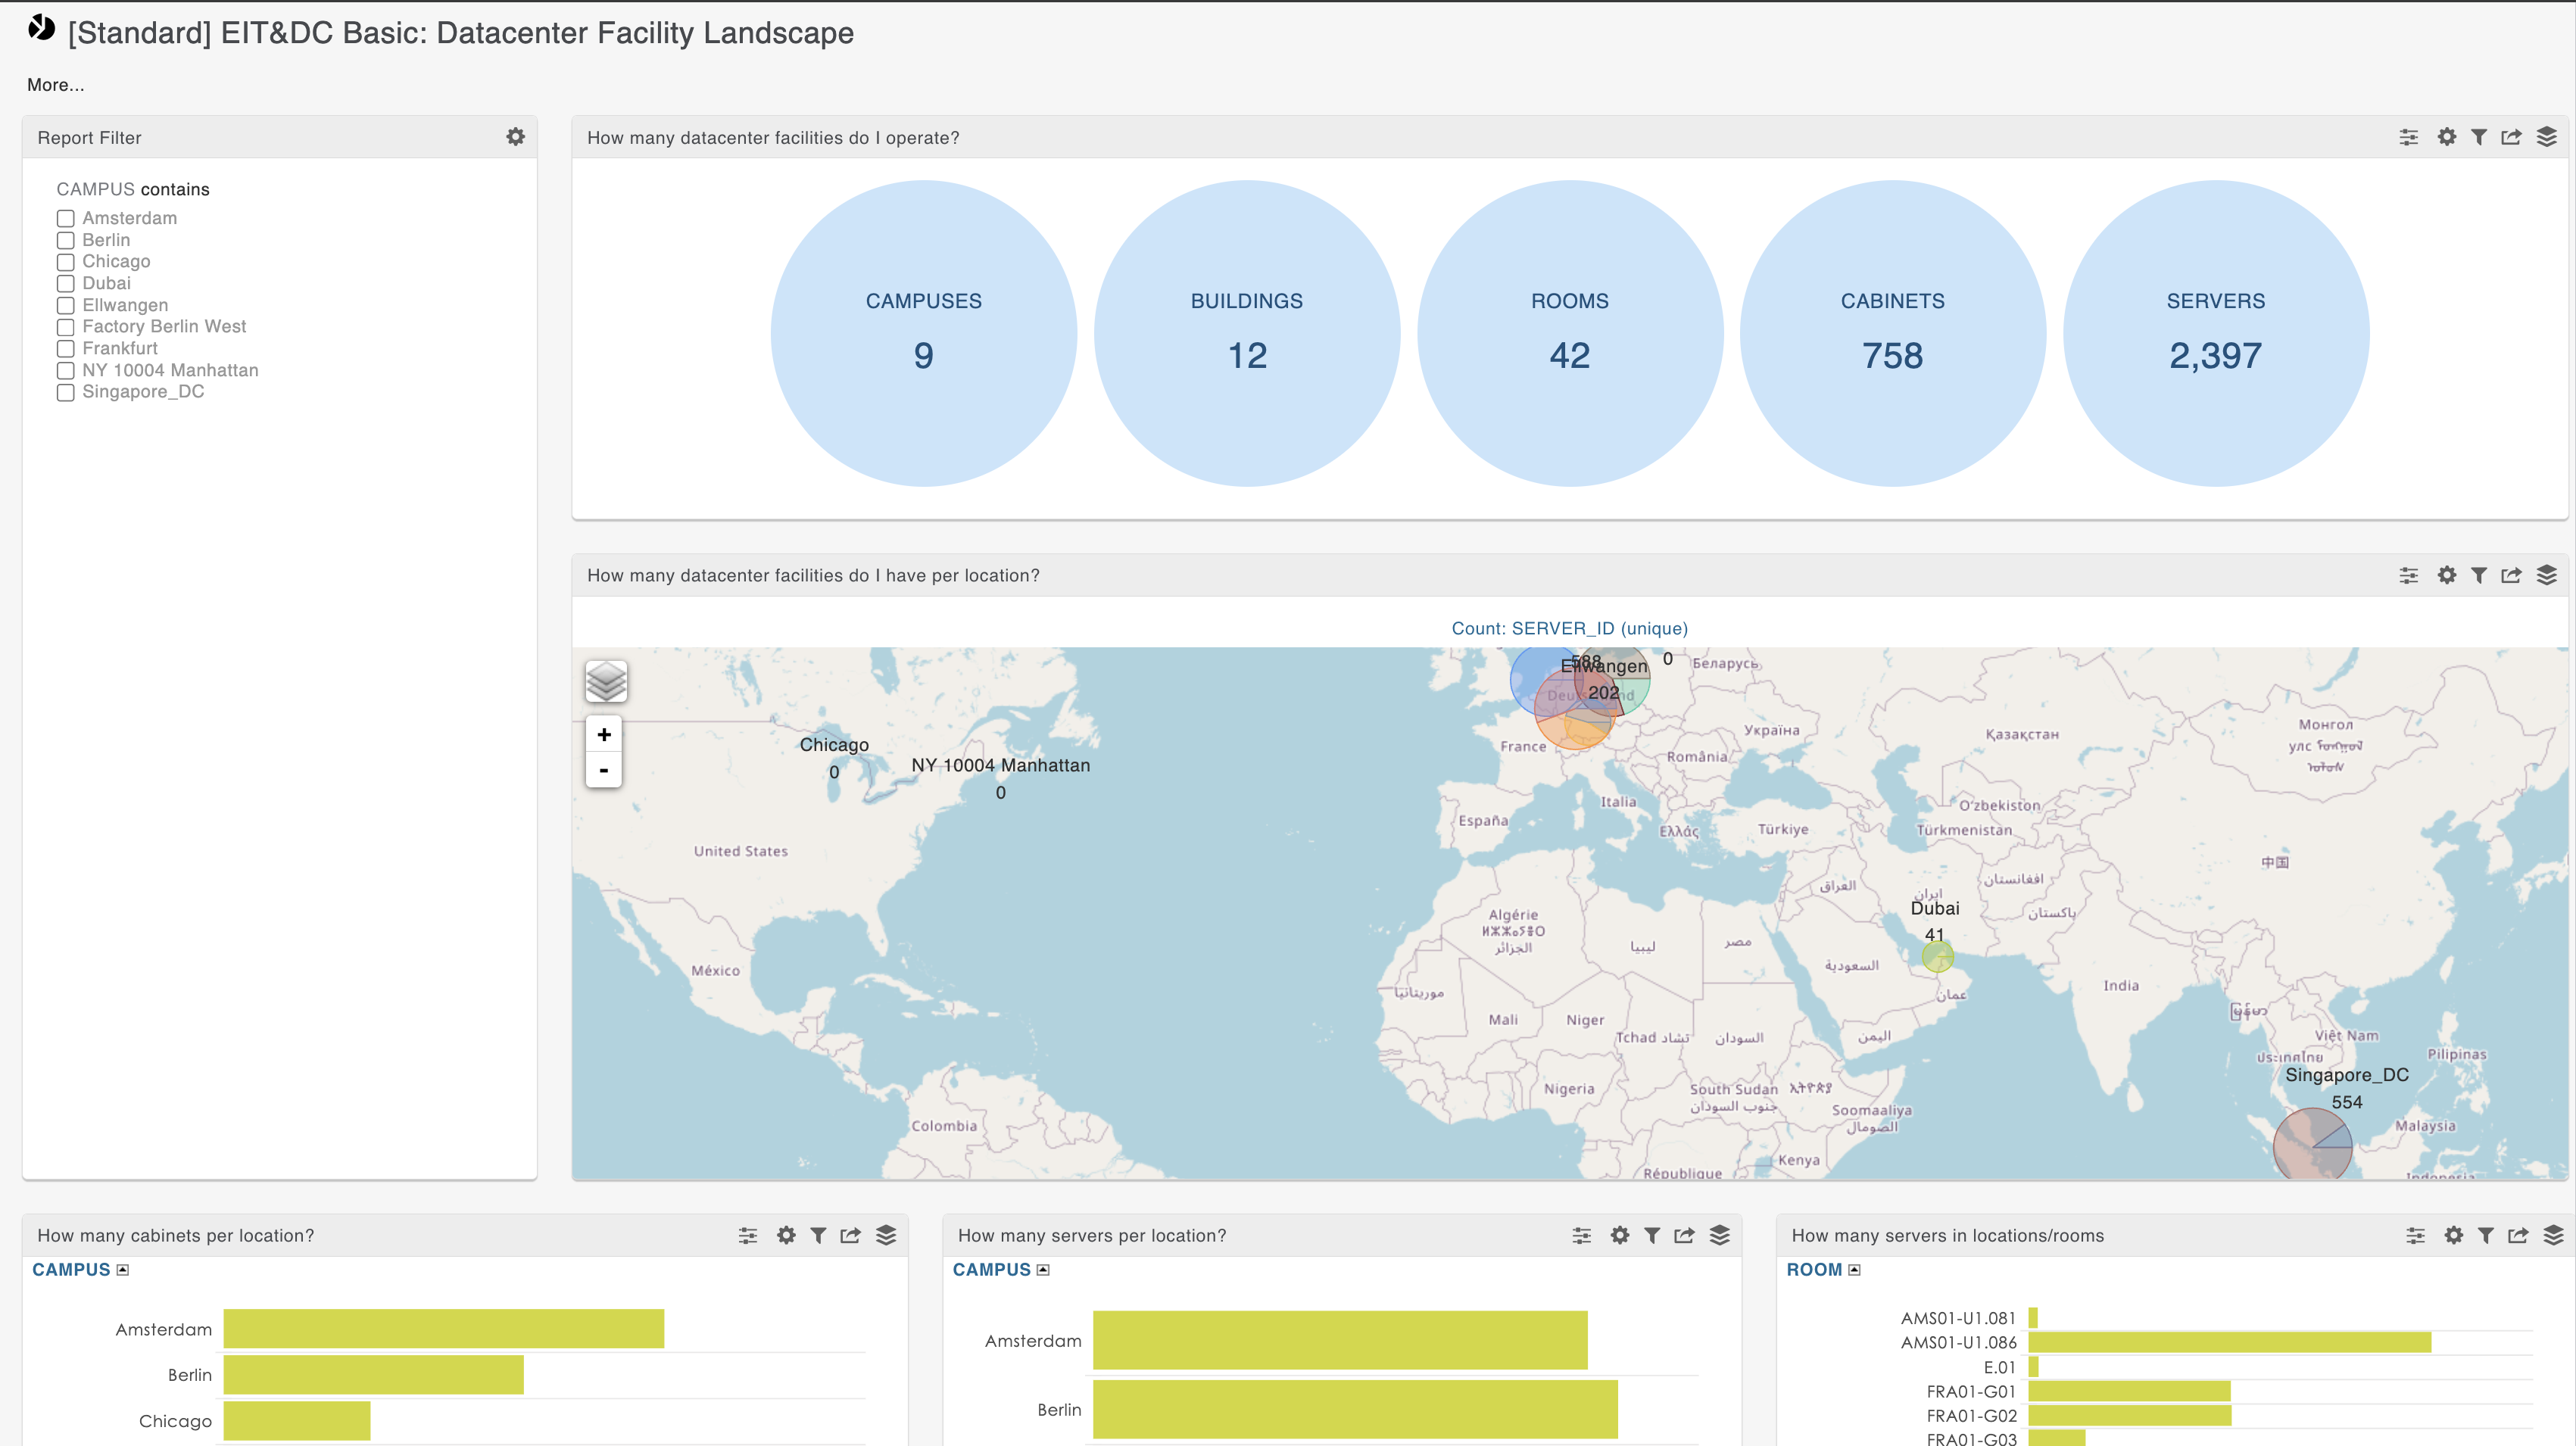Click stacked layers icon in servers in rooms panel
This screenshot has height=1446, width=2576.
pyautogui.click(x=2553, y=1235)
